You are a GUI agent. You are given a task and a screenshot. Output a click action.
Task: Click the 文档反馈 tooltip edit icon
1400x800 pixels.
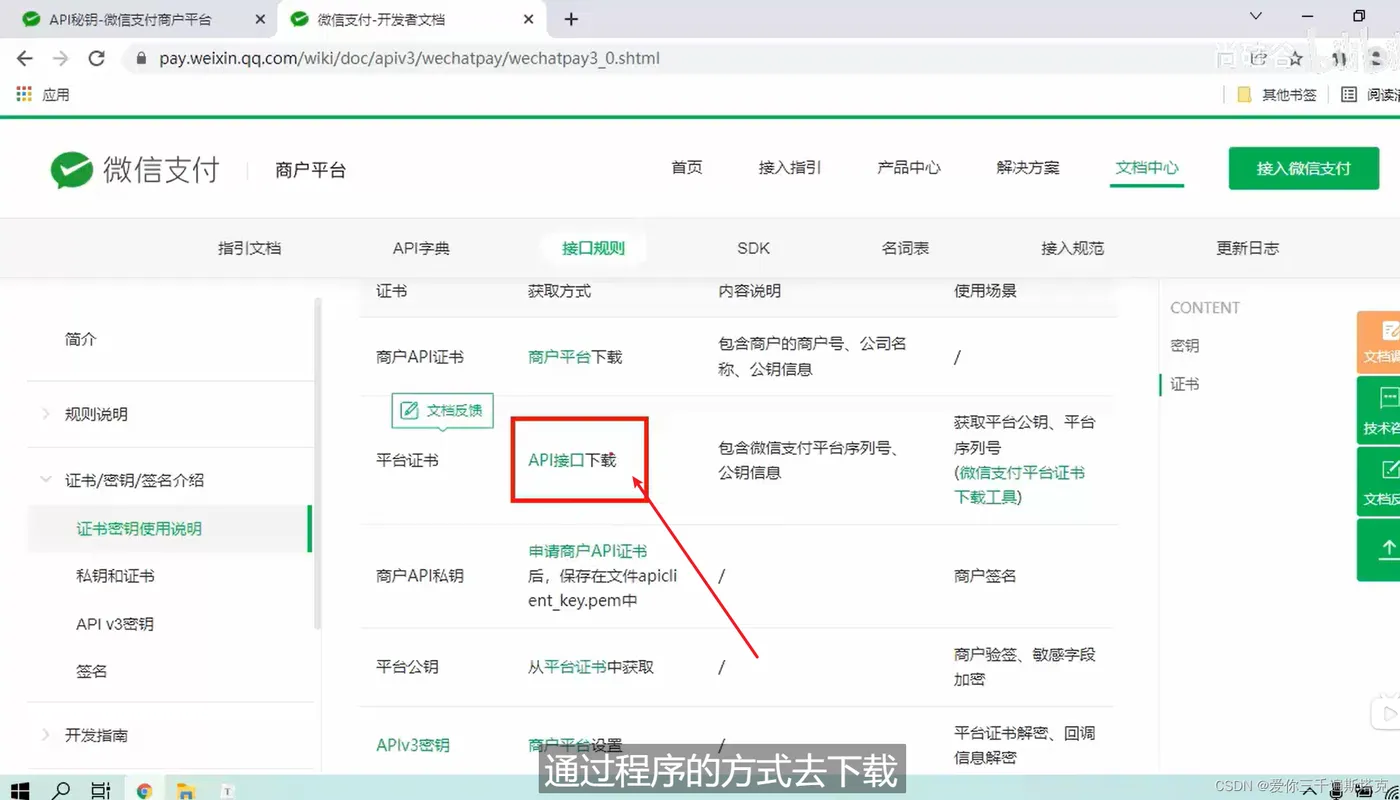409,410
